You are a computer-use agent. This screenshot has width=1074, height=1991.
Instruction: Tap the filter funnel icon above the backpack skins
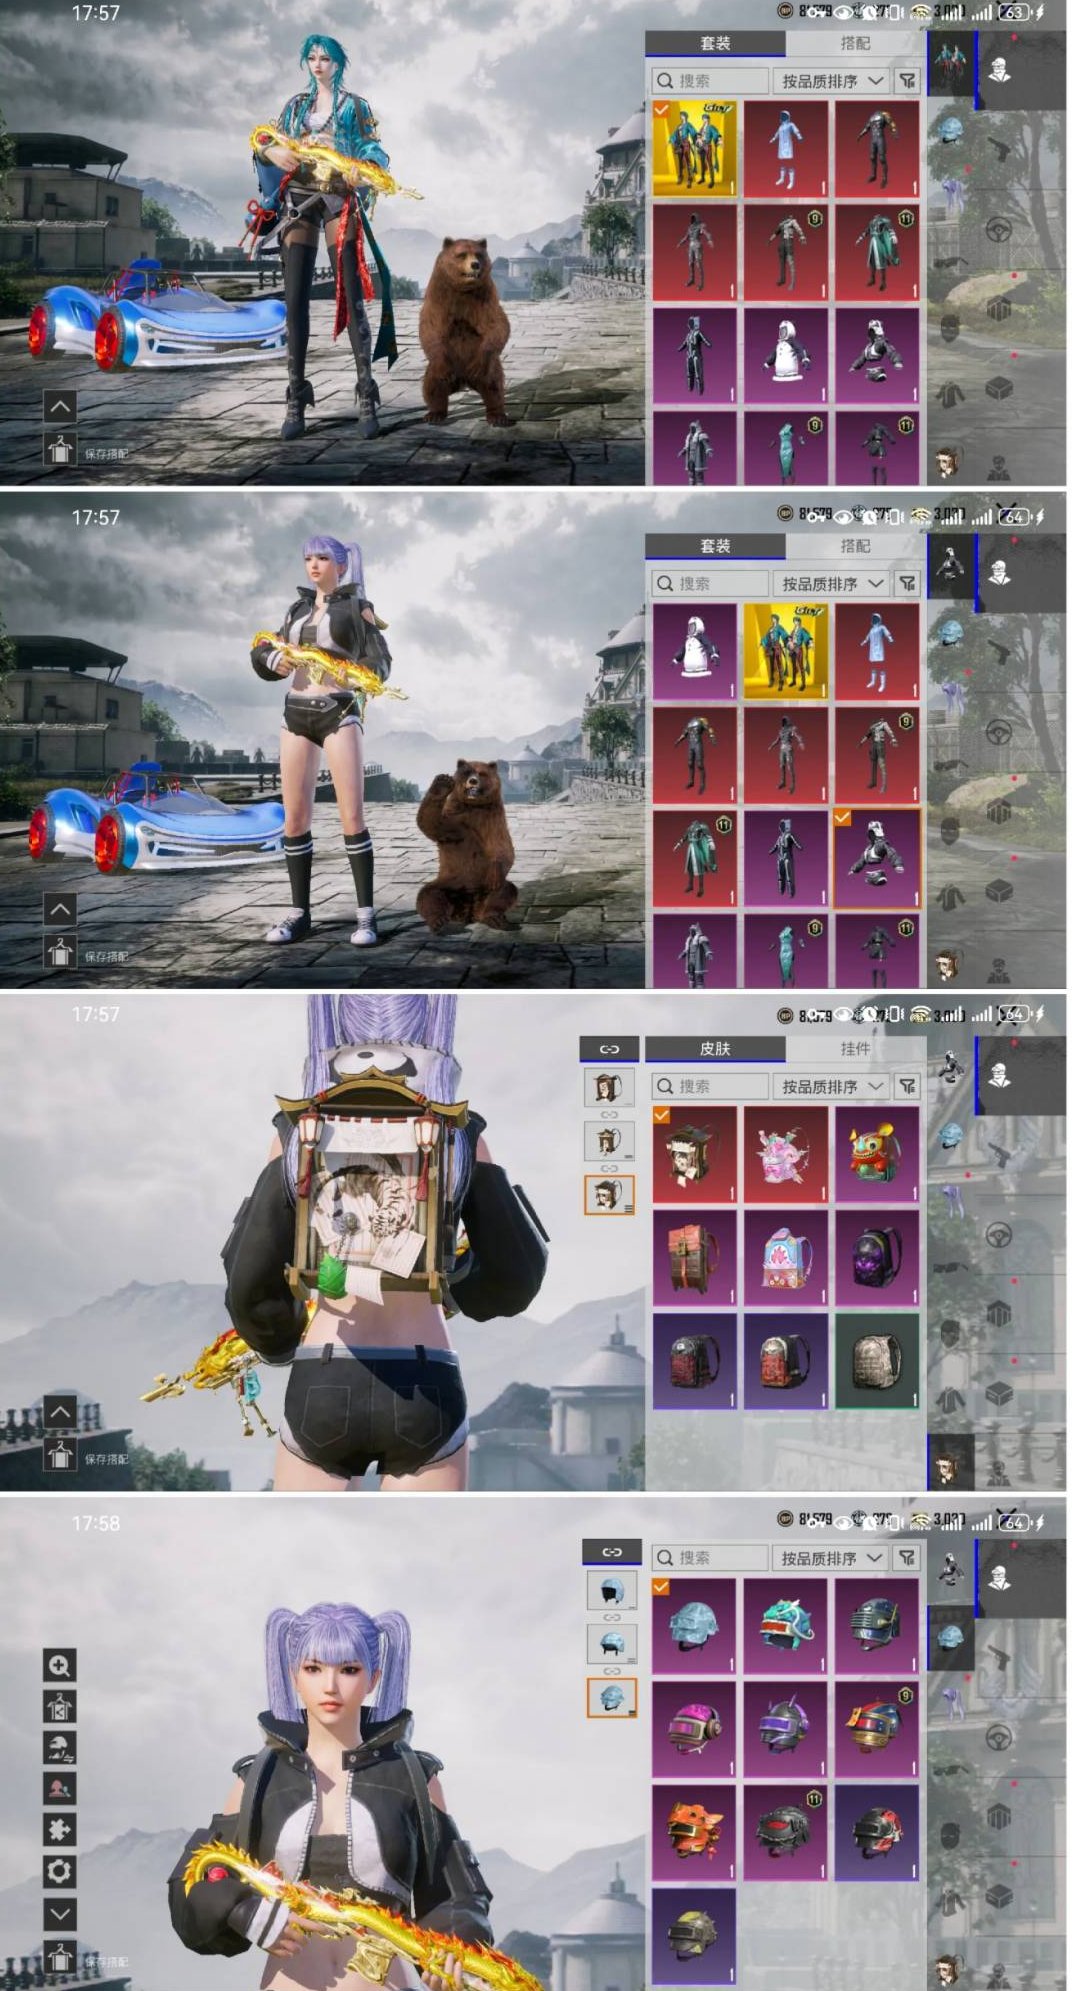click(907, 1086)
